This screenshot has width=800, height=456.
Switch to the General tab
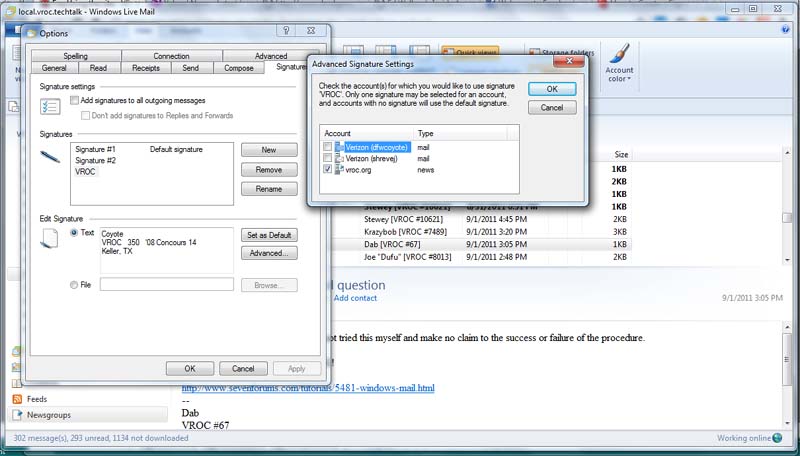54,68
